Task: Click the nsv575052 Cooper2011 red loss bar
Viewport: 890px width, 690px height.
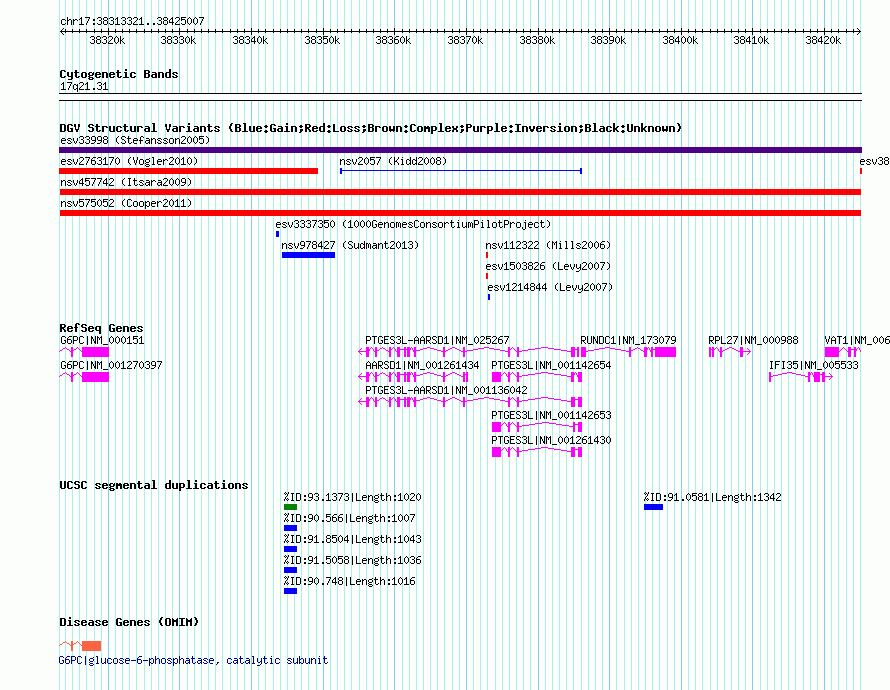Action: pyautogui.click(x=460, y=213)
